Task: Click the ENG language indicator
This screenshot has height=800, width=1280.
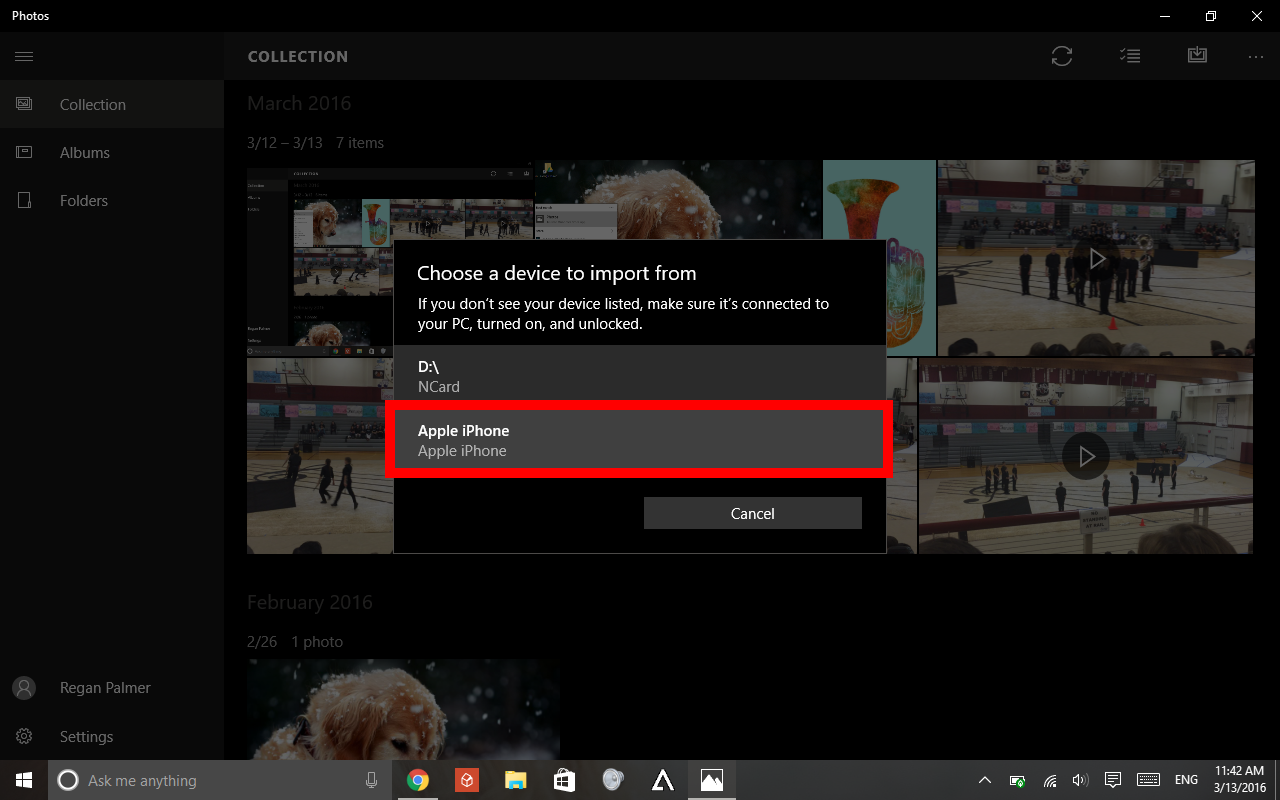Action: [x=1186, y=780]
